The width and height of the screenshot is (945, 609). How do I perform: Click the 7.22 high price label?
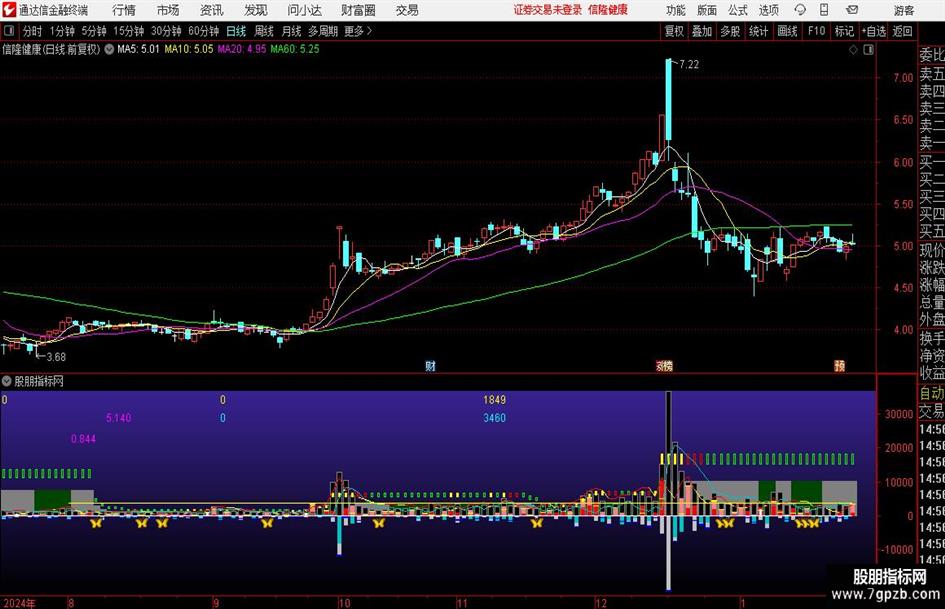tap(689, 65)
